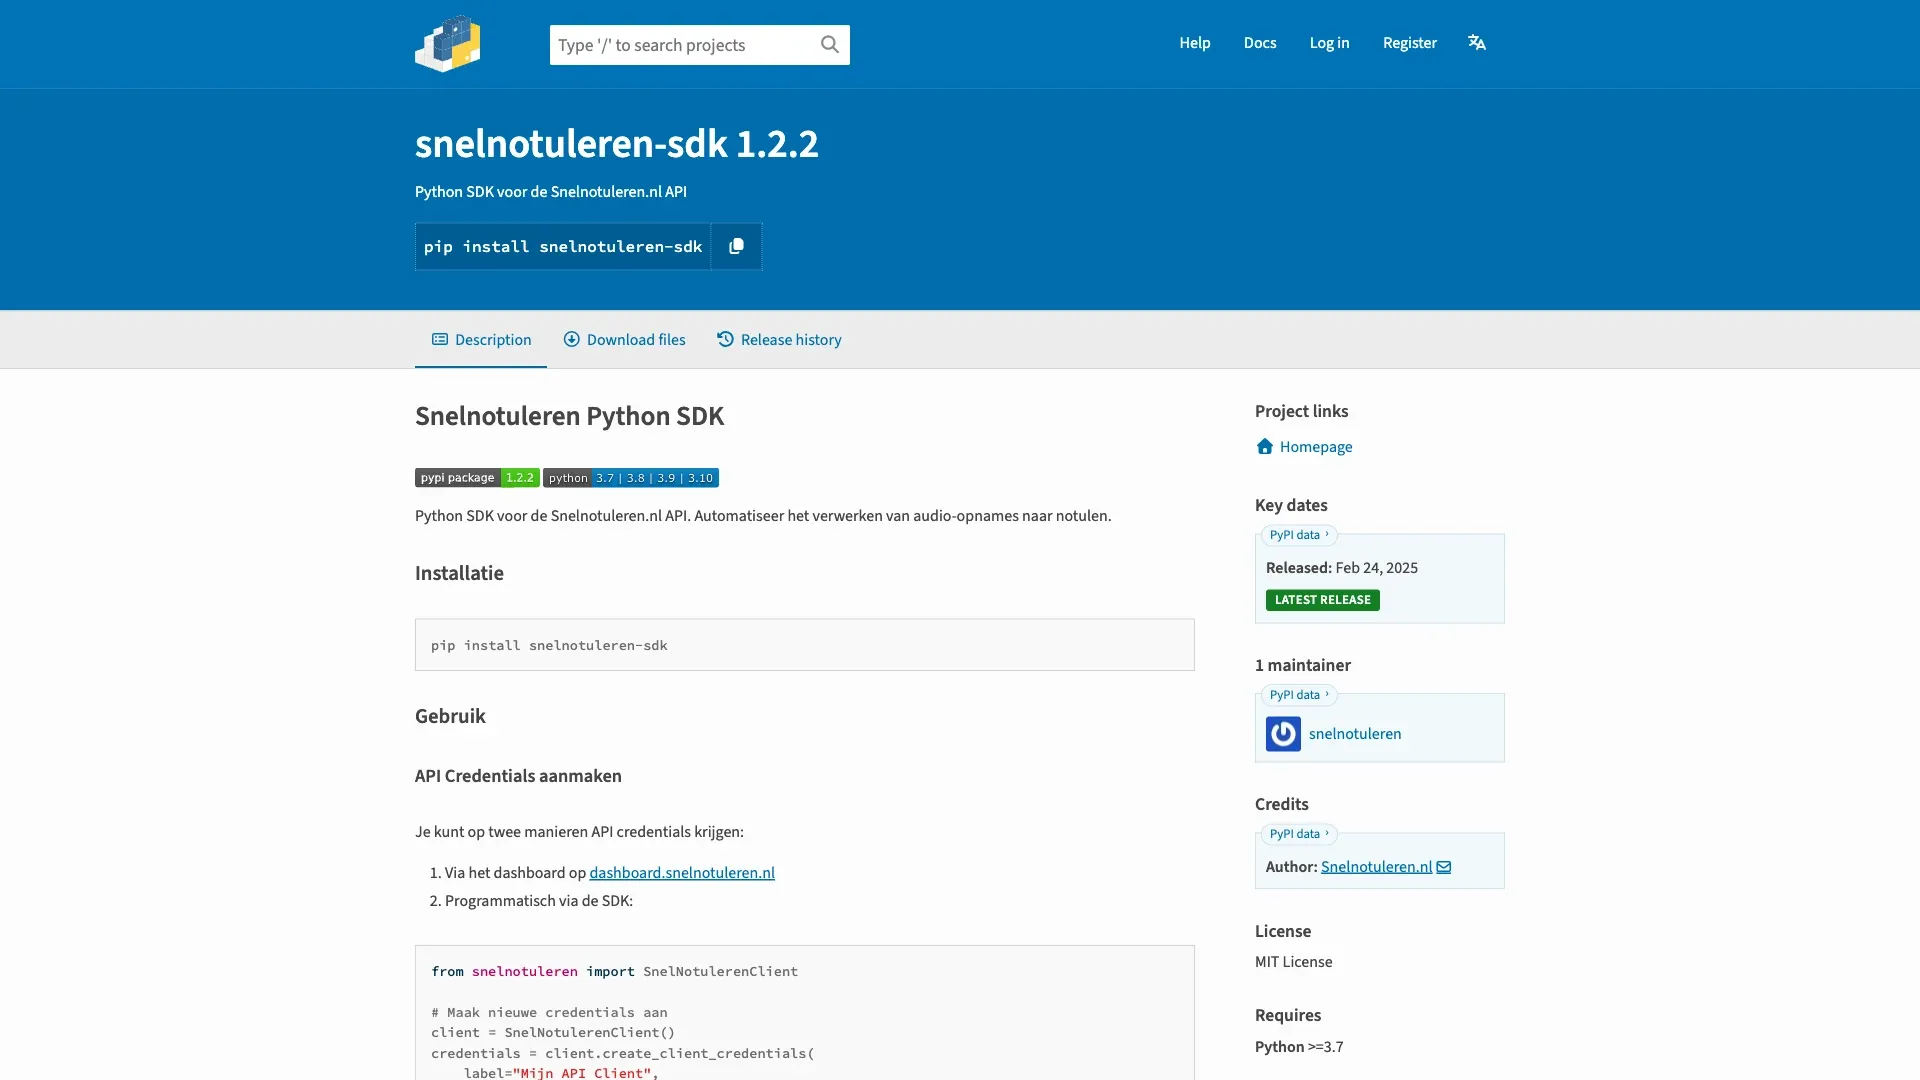The width and height of the screenshot is (1920, 1080).
Task: Click the Python >=3.7 requirement text
Action: pyautogui.click(x=1299, y=1047)
